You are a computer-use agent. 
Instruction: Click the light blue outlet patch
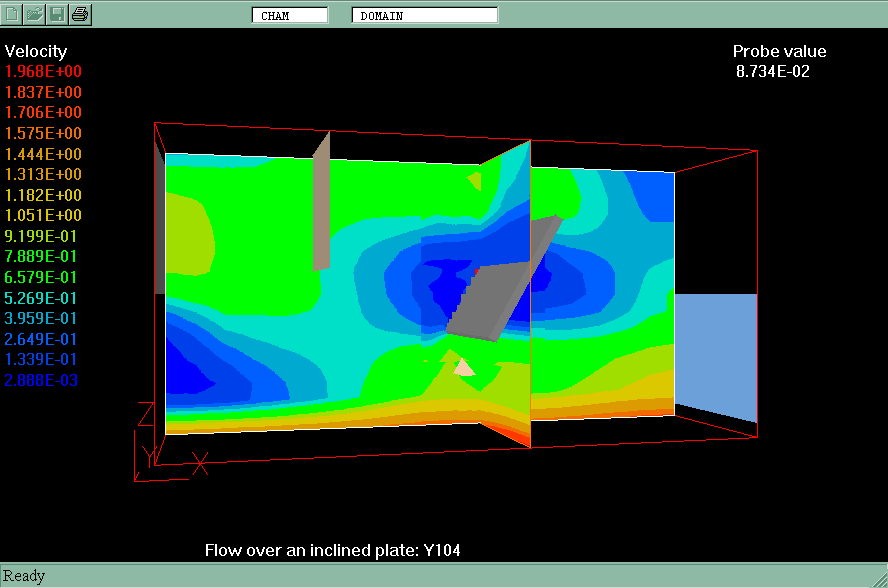pyautogui.click(x=715, y=355)
